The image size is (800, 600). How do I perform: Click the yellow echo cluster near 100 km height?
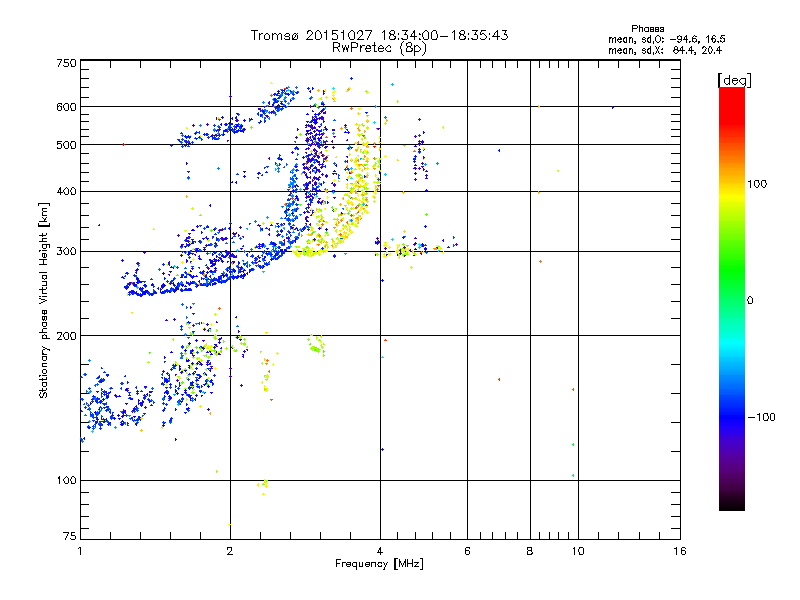pos(263,485)
